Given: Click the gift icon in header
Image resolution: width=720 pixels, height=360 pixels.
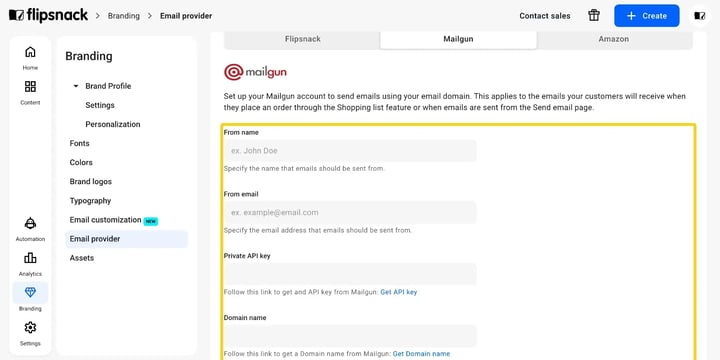Looking at the screenshot, I should (x=594, y=16).
